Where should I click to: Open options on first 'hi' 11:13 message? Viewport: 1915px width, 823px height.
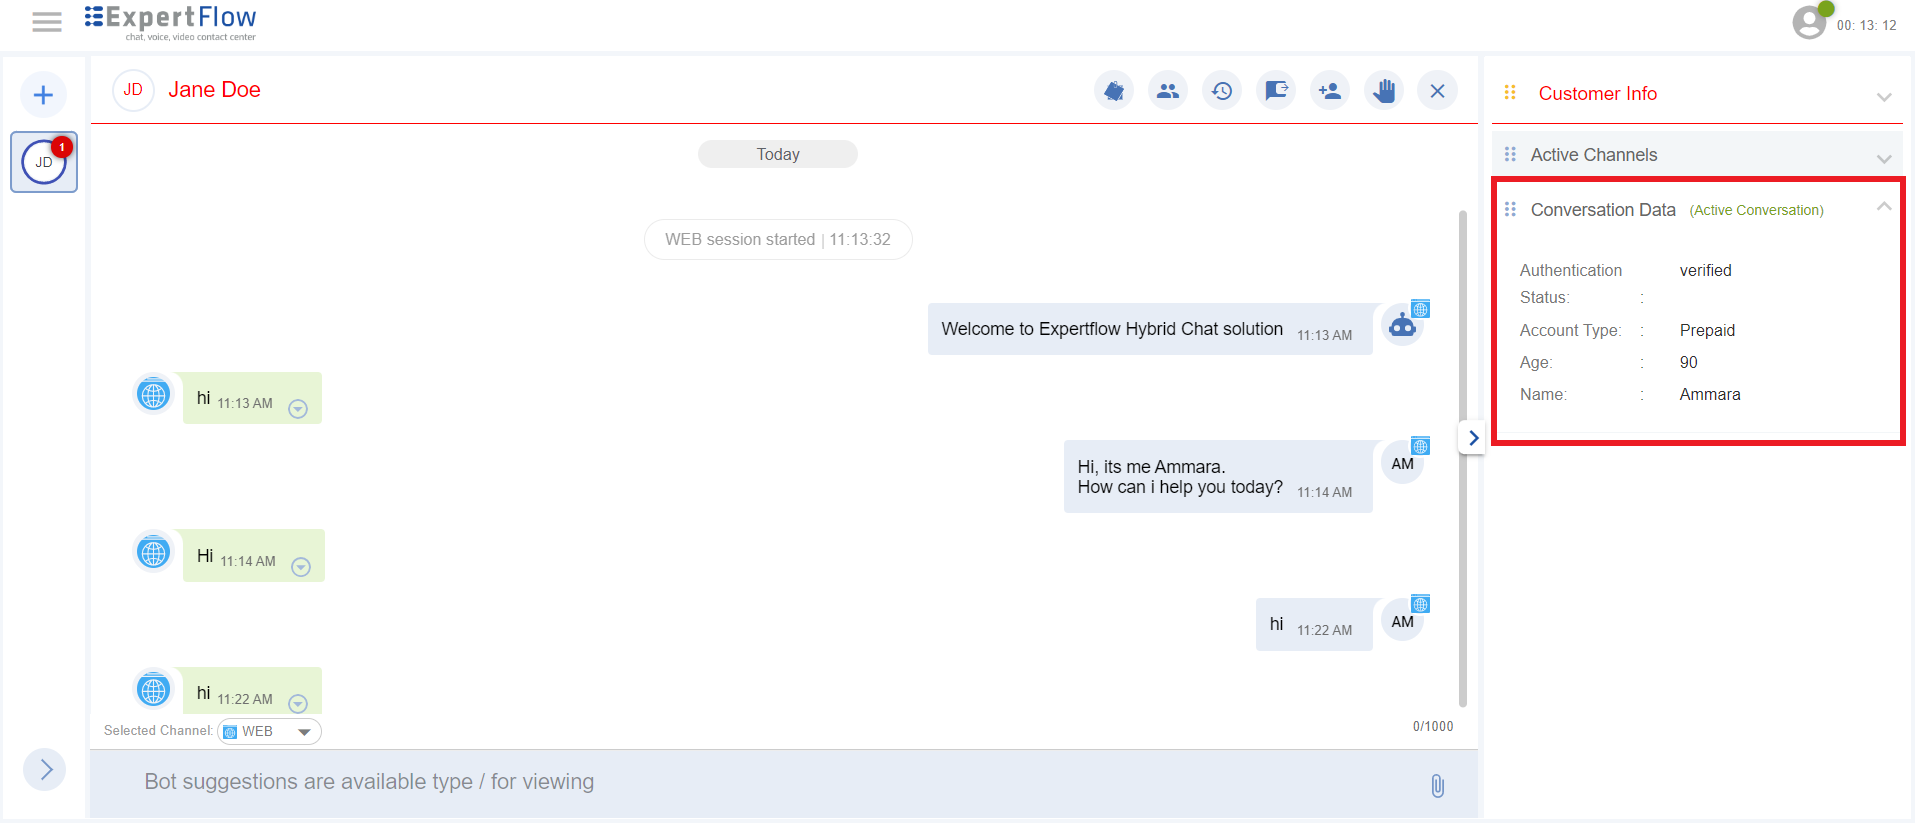pos(298,408)
